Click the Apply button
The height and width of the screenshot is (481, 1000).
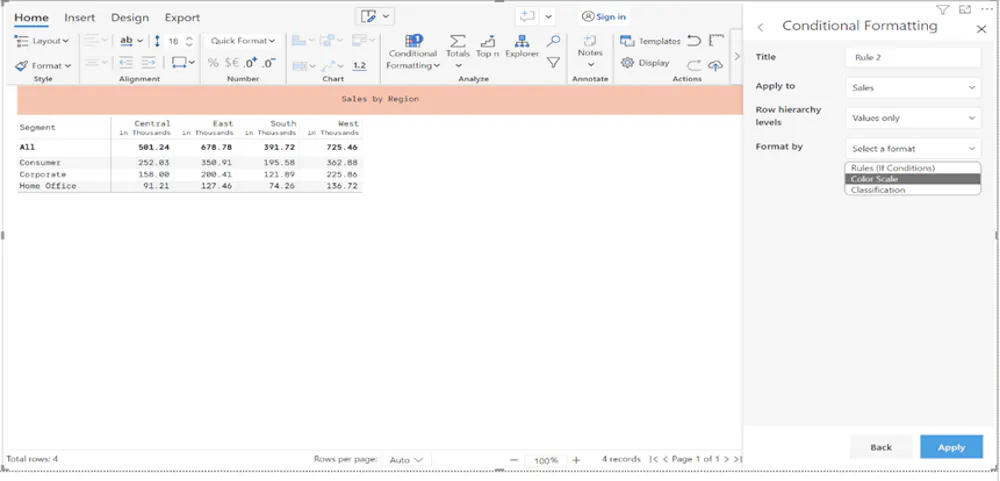[951, 447]
